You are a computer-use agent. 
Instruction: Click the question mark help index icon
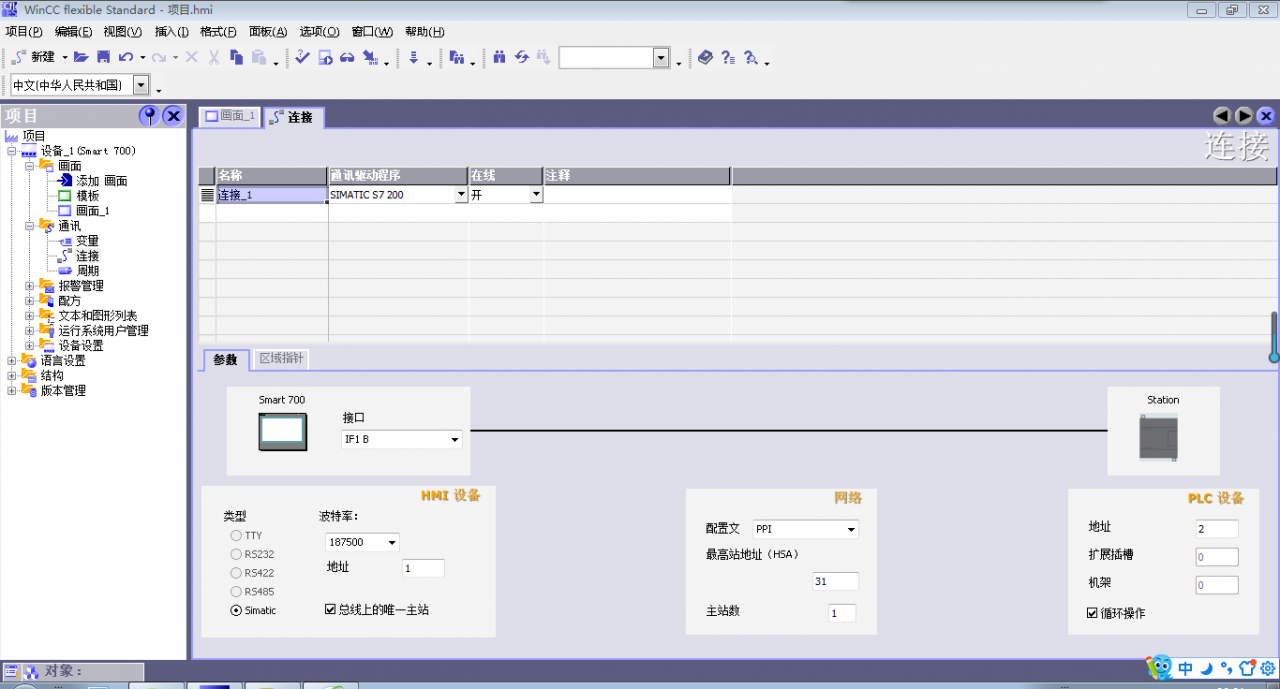coord(728,58)
